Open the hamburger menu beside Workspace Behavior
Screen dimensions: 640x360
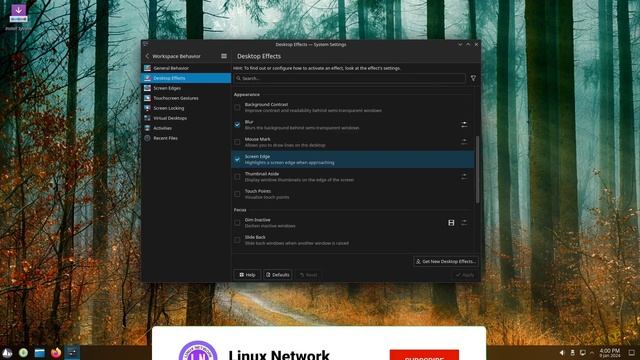[224, 56]
